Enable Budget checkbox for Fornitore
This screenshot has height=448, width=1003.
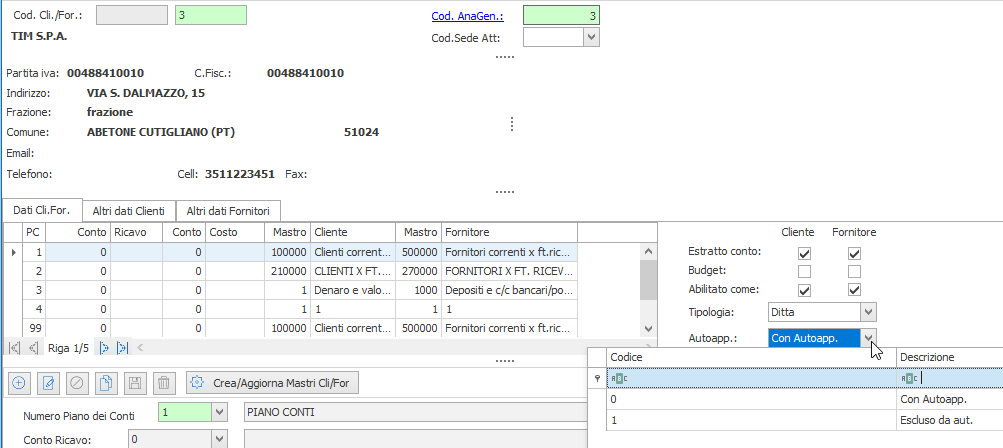854,272
